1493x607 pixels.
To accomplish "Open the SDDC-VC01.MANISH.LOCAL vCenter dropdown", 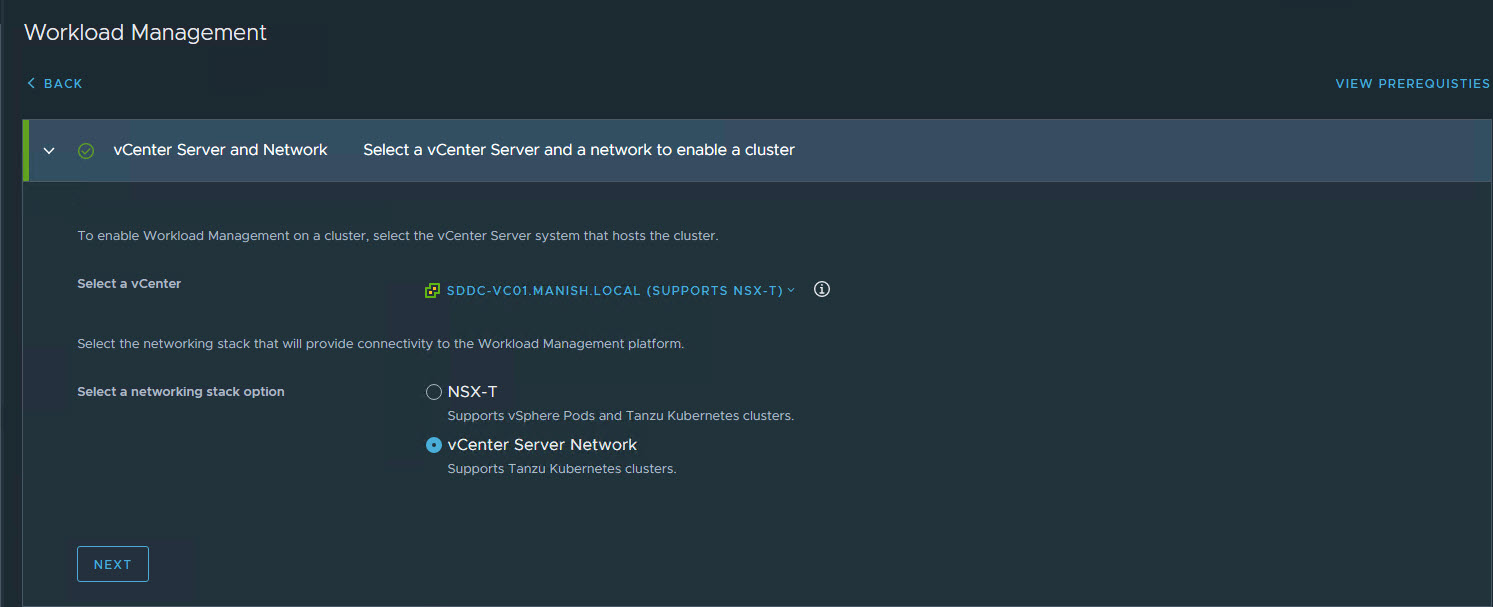I will point(614,291).
